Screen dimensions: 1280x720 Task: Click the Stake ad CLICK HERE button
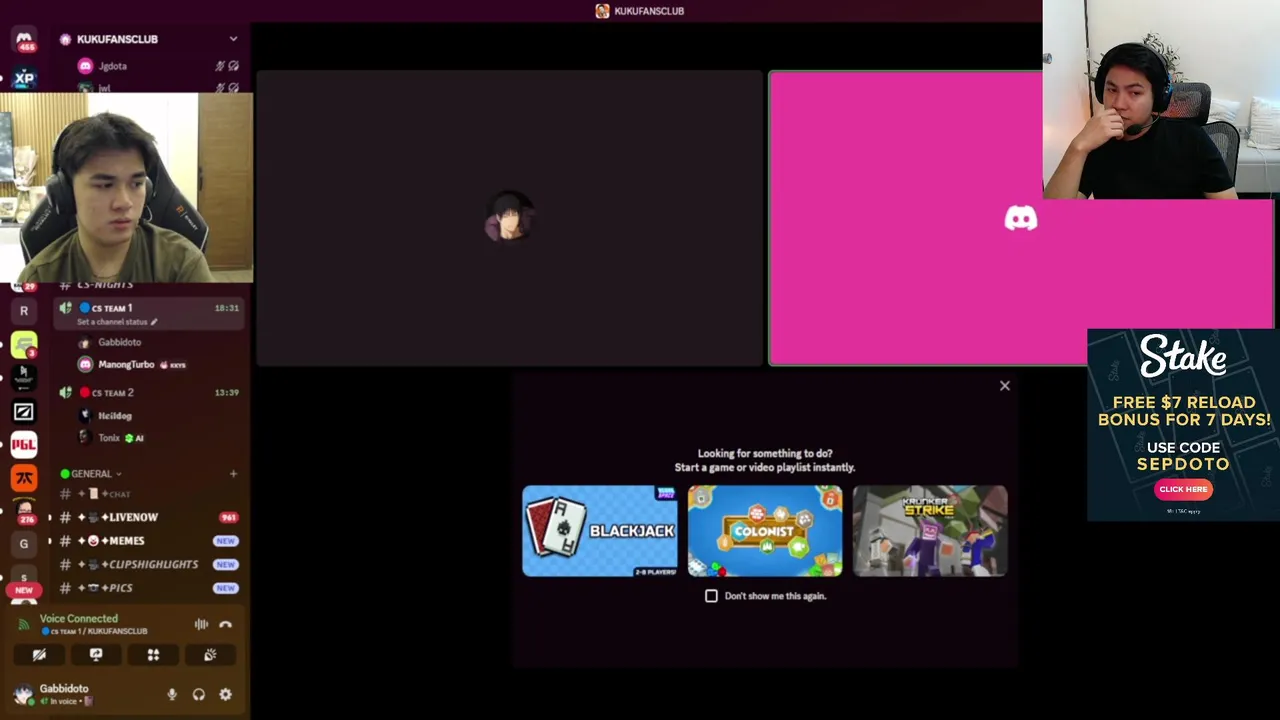1183,489
